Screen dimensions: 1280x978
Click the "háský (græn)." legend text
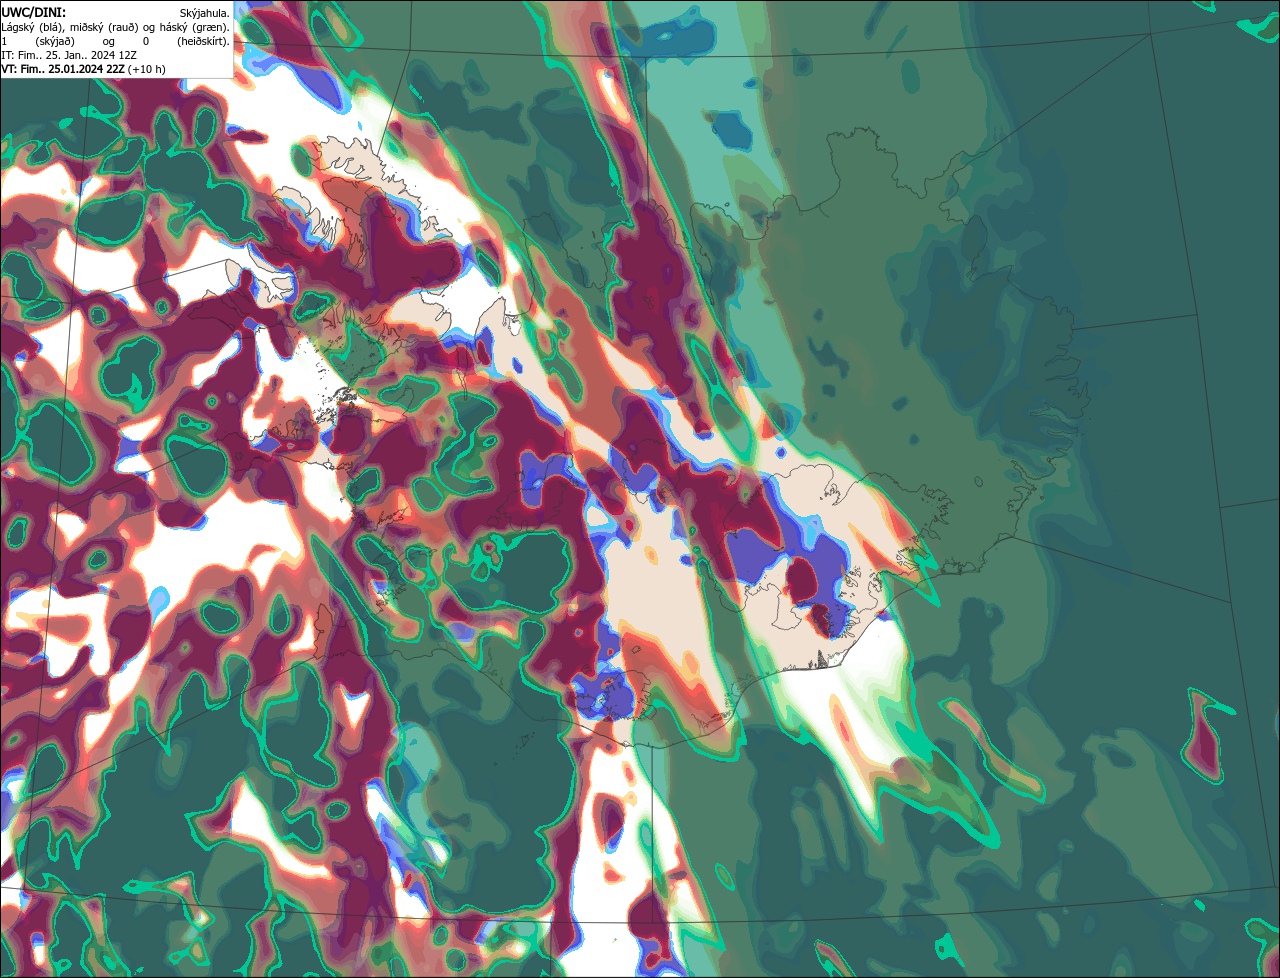(x=195, y=28)
